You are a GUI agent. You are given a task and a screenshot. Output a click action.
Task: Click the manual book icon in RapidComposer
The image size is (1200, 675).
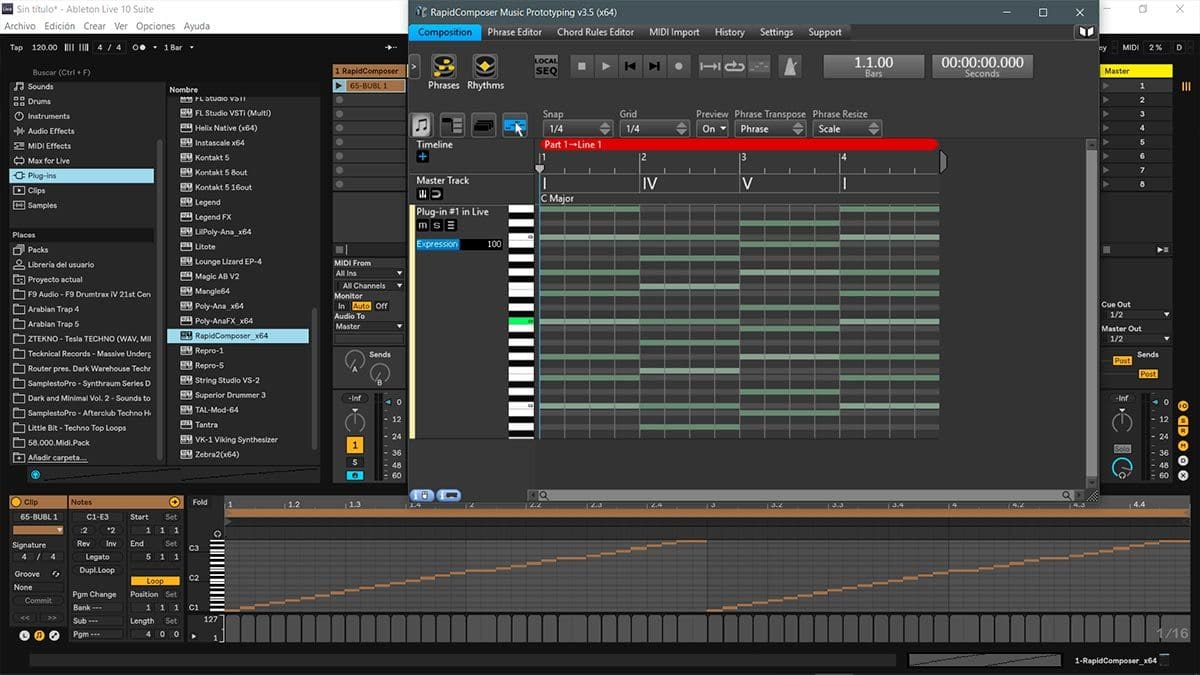(x=1085, y=32)
